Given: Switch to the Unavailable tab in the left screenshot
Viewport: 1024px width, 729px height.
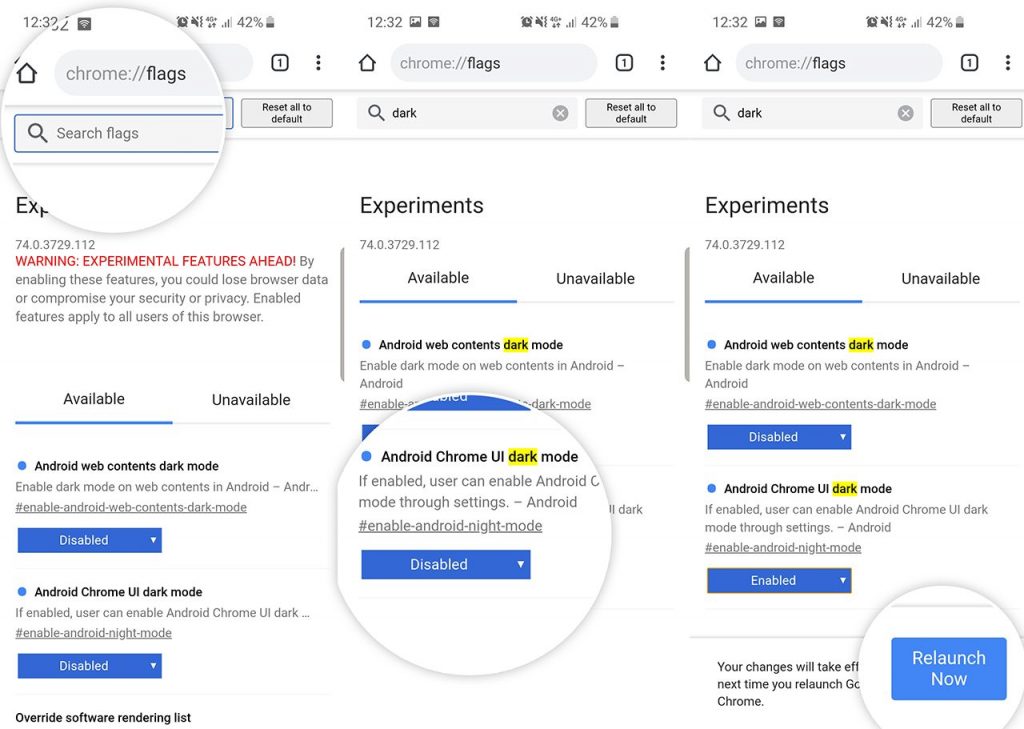Looking at the screenshot, I should pos(251,400).
